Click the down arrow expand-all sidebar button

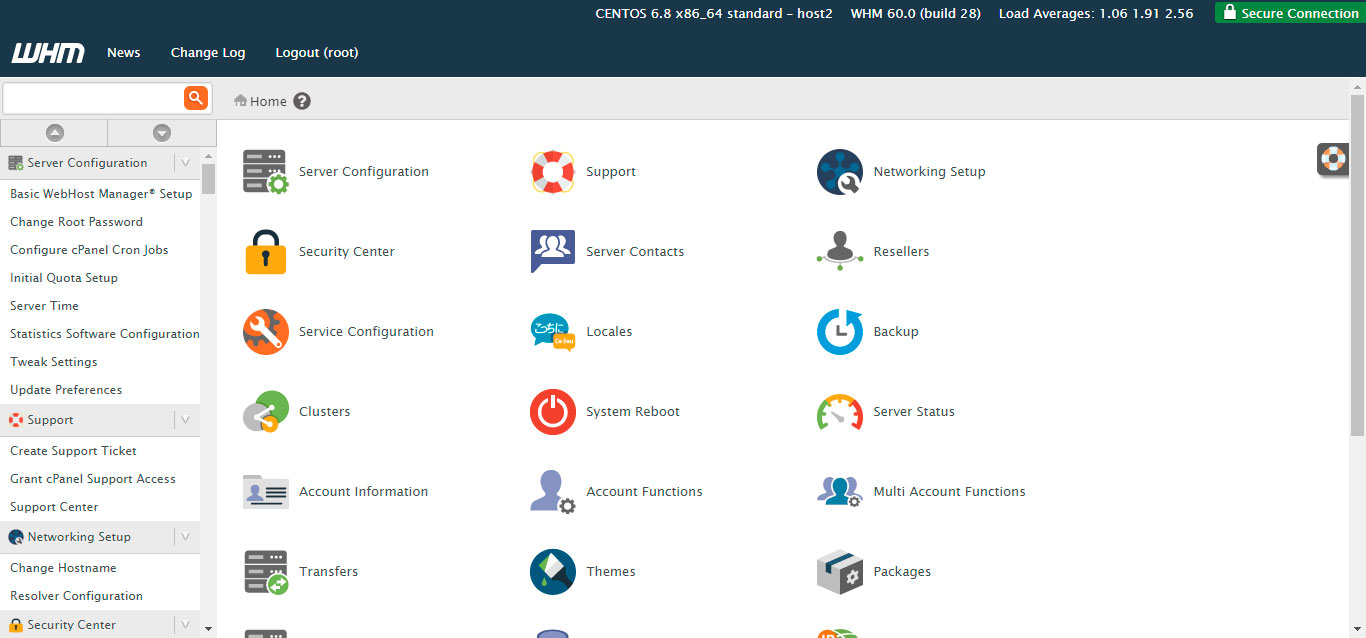click(x=162, y=133)
